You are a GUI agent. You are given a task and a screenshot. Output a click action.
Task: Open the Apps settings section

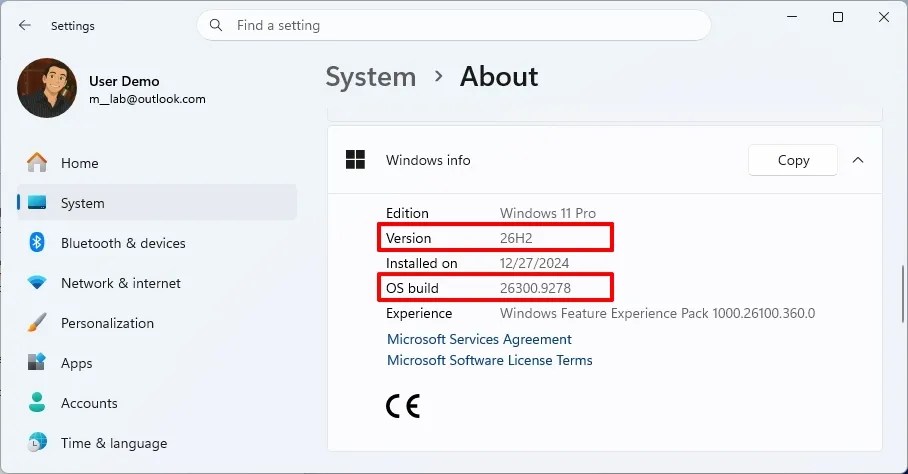[157, 363]
